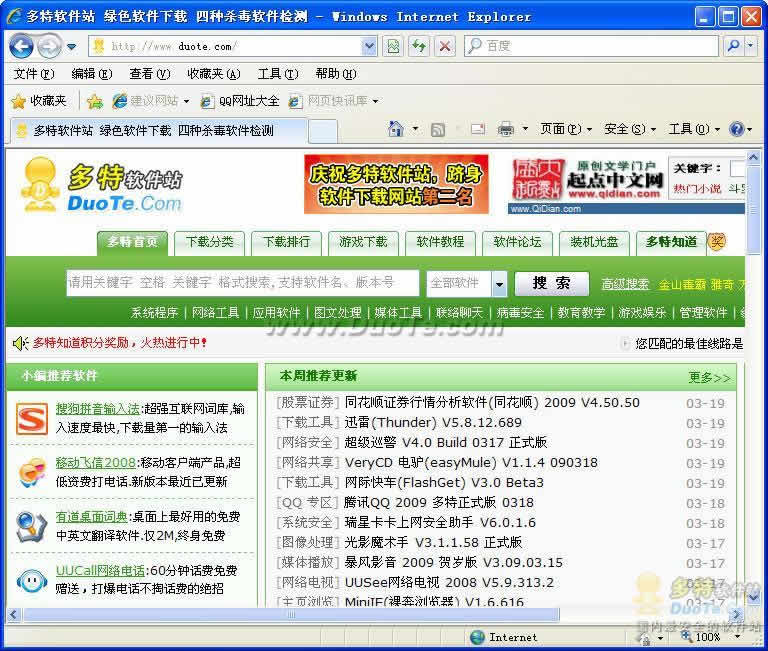Click the printer icon

coord(506,129)
